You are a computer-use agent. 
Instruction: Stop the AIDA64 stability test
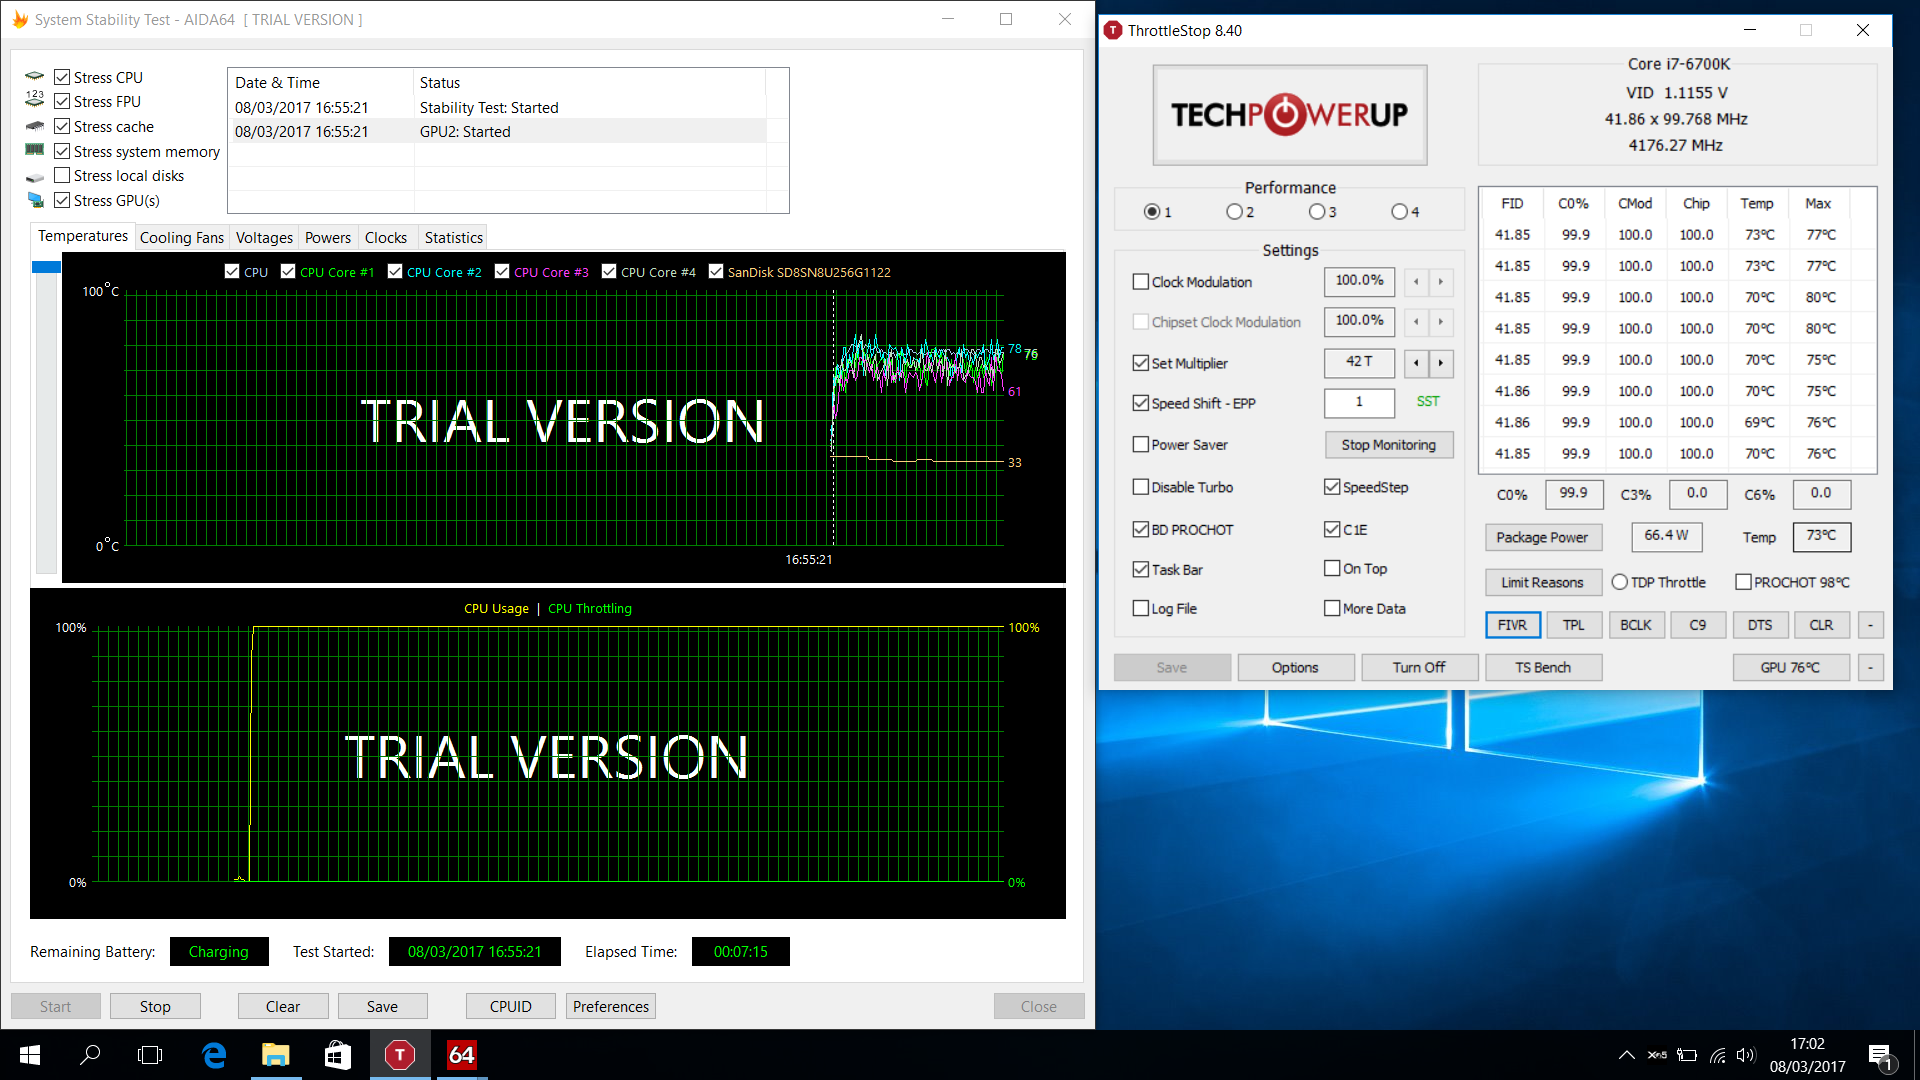pyautogui.click(x=155, y=1006)
